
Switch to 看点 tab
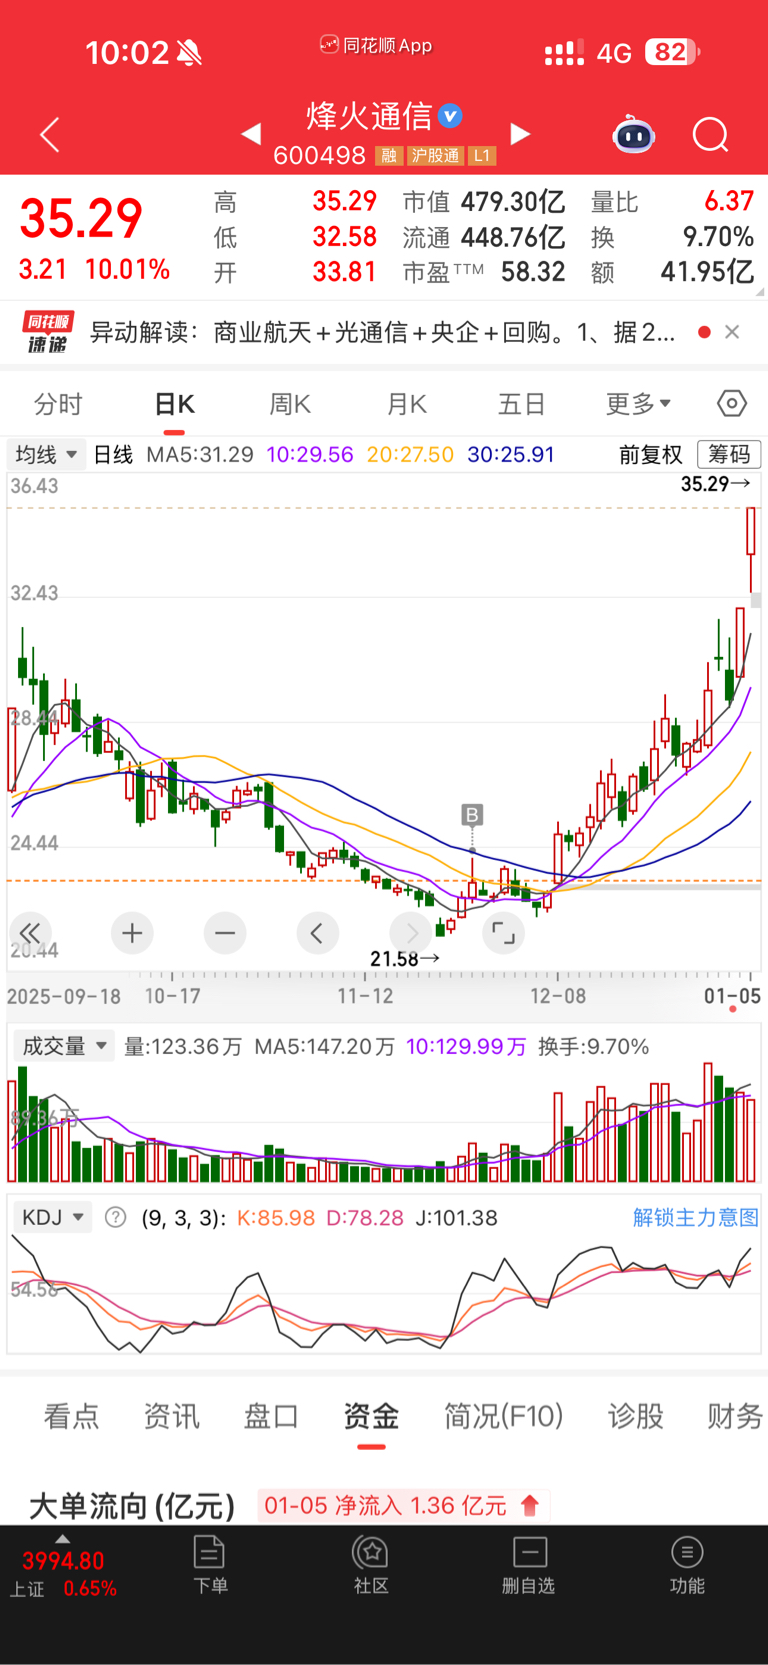(x=71, y=1416)
